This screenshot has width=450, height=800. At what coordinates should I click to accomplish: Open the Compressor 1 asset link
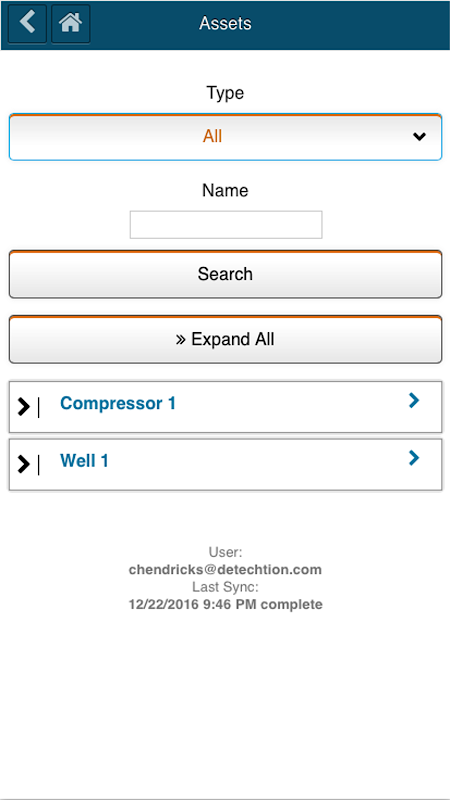[x=118, y=404]
